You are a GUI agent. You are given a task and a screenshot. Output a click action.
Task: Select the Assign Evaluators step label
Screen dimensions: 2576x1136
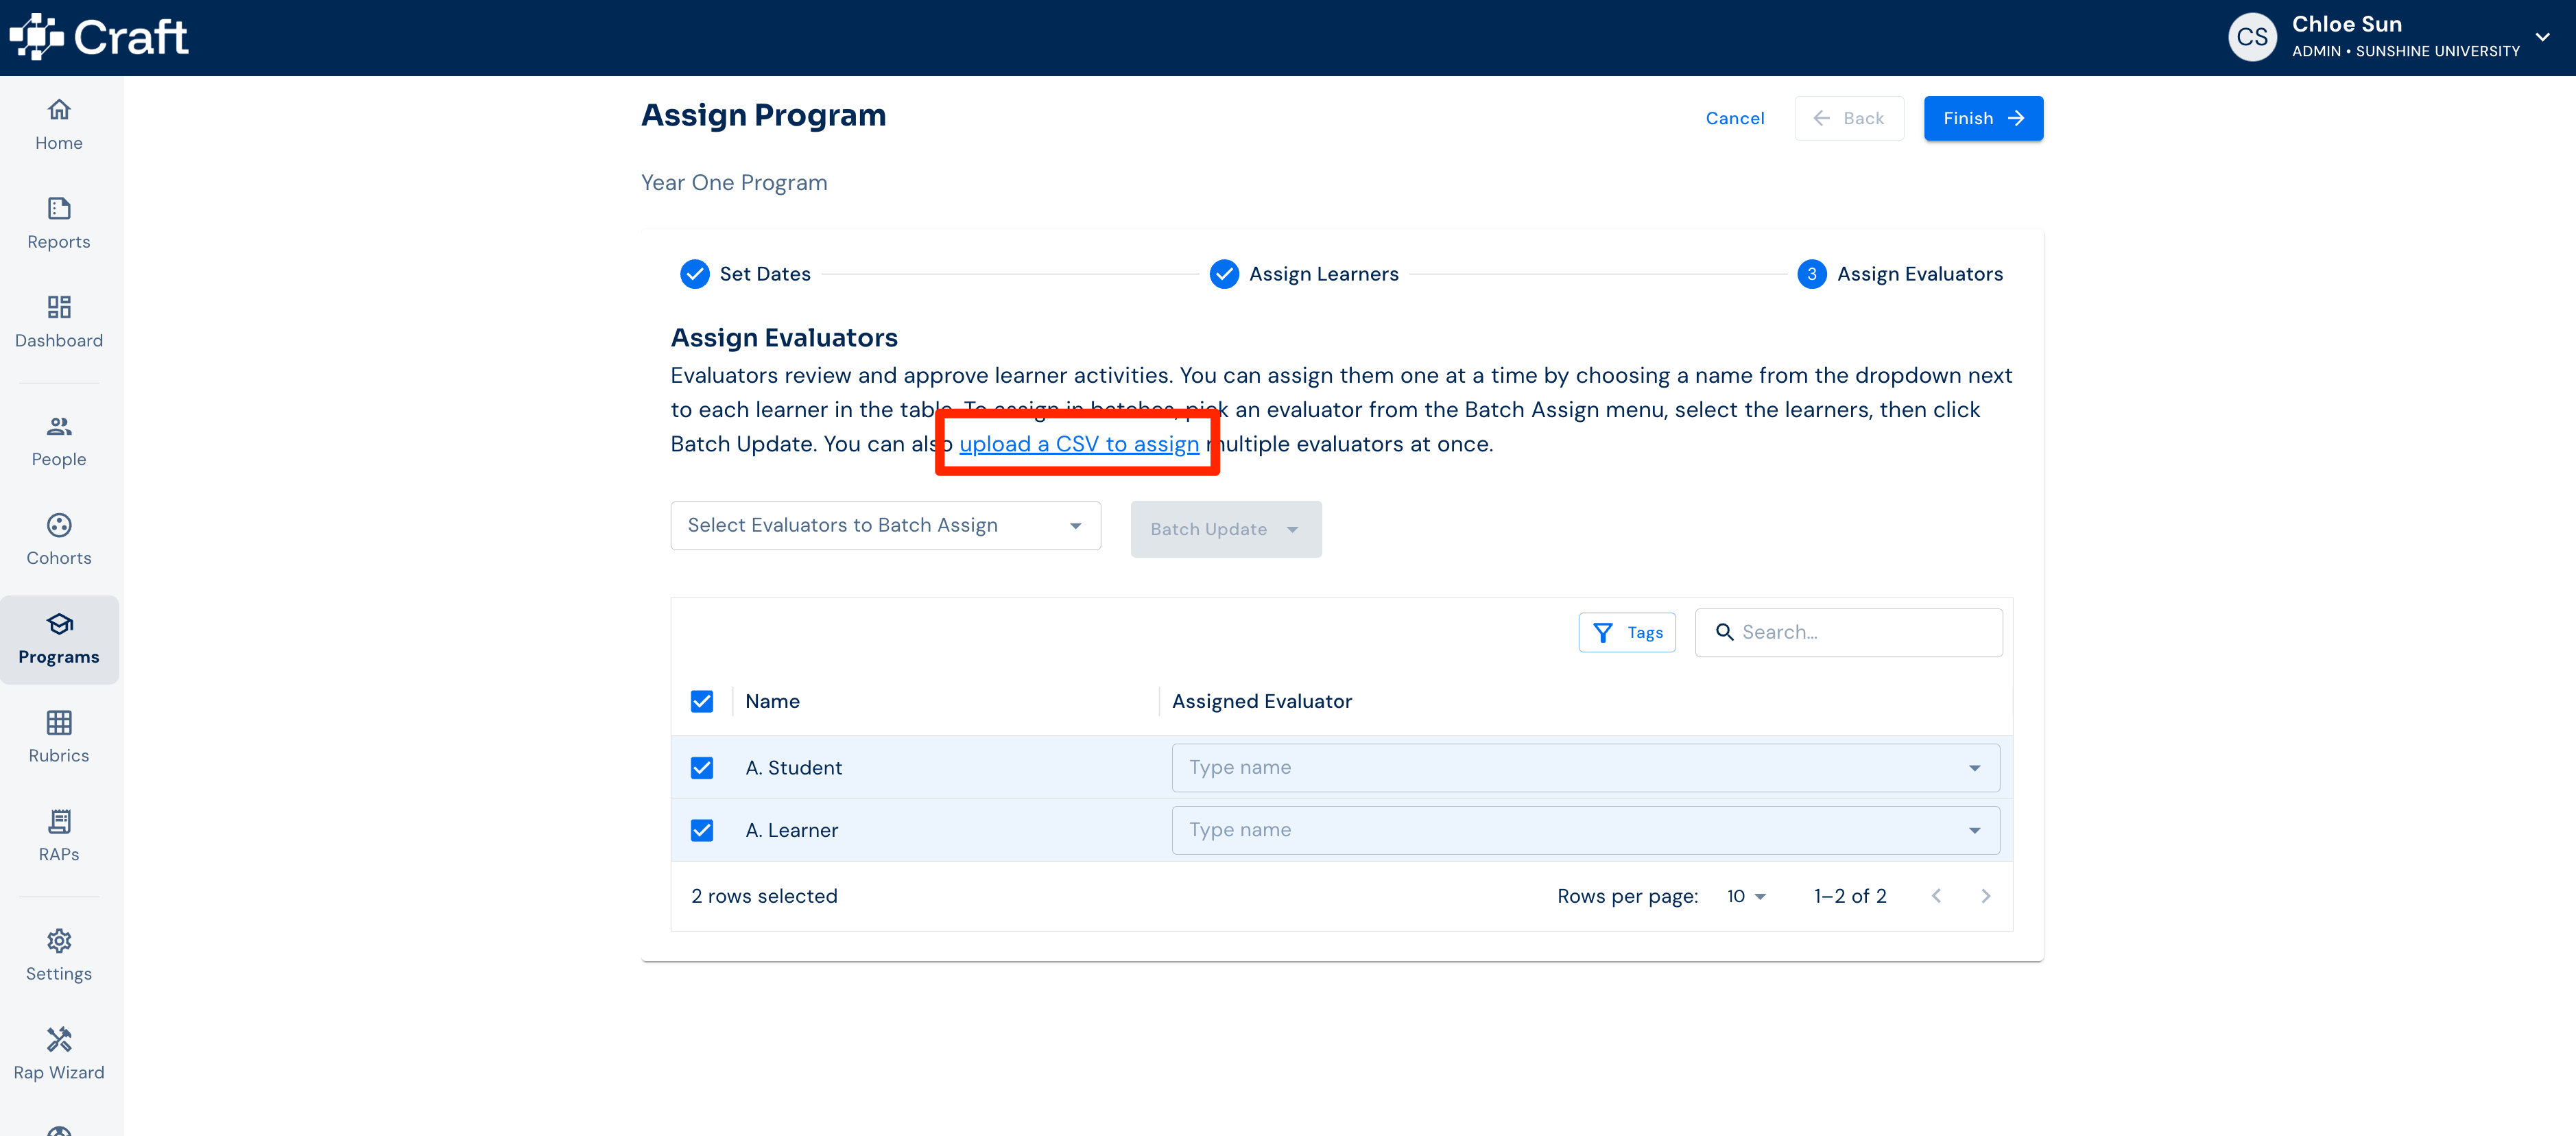1920,274
